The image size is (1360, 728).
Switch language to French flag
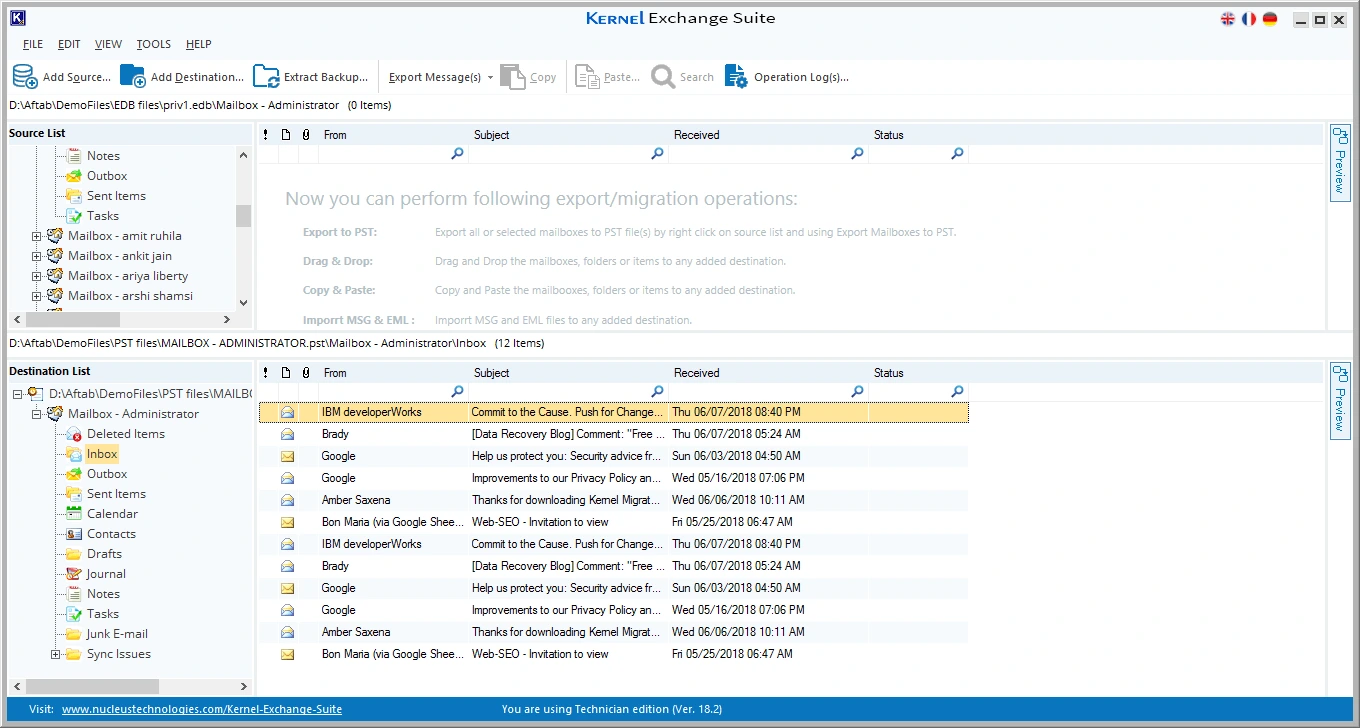[x=1249, y=19]
